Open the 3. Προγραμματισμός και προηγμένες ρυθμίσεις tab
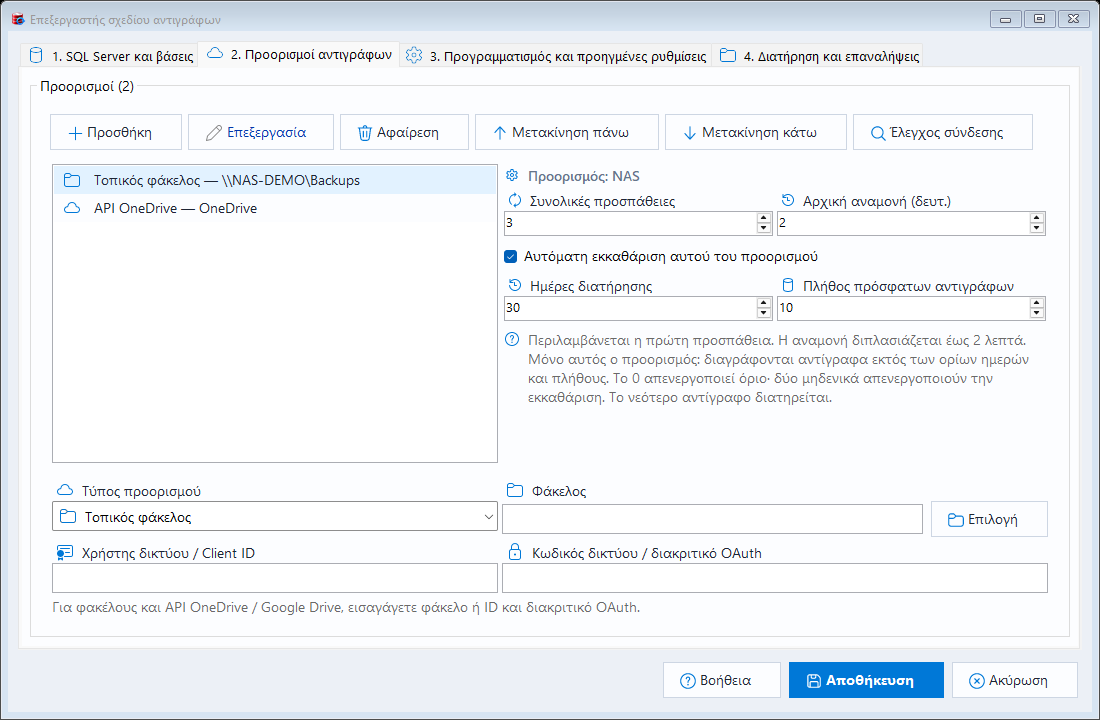Screen dimensions: 1100x720 556,55
